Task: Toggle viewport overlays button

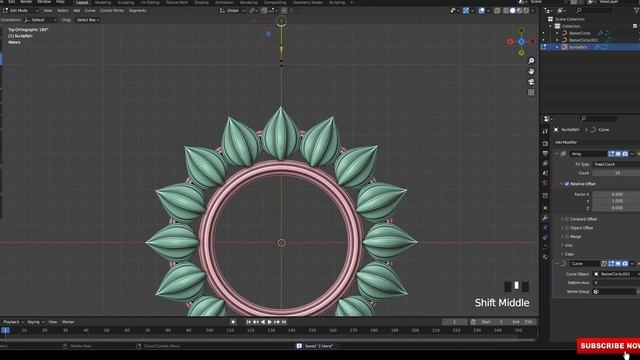Action: tap(482, 11)
